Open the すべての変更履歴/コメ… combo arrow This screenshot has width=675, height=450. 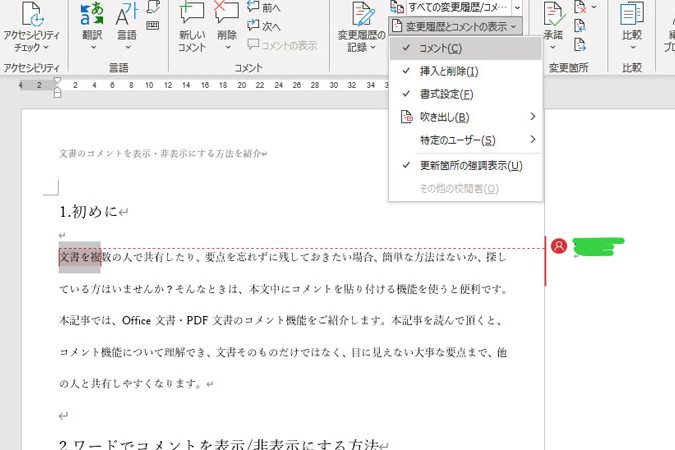(x=517, y=7)
